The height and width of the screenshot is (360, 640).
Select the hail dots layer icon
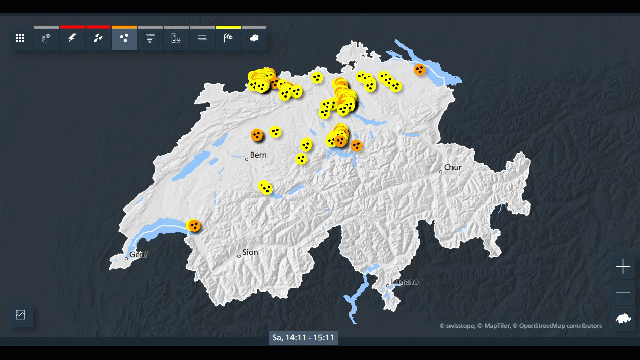coord(124,38)
